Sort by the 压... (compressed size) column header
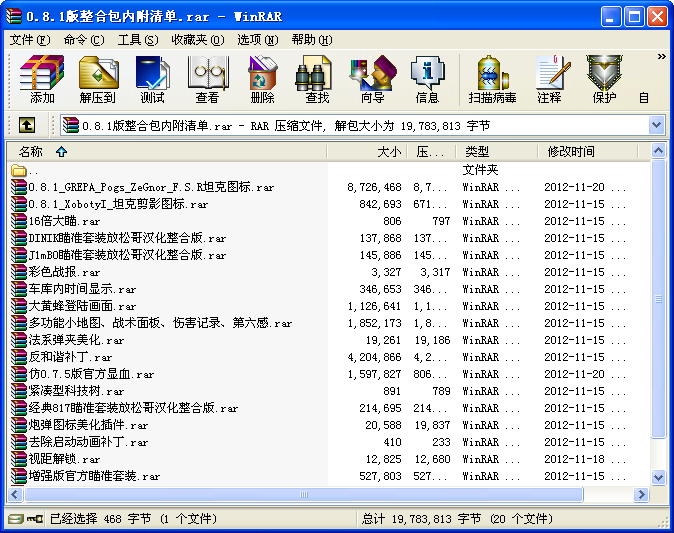674x533 pixels. coord(431,152)
